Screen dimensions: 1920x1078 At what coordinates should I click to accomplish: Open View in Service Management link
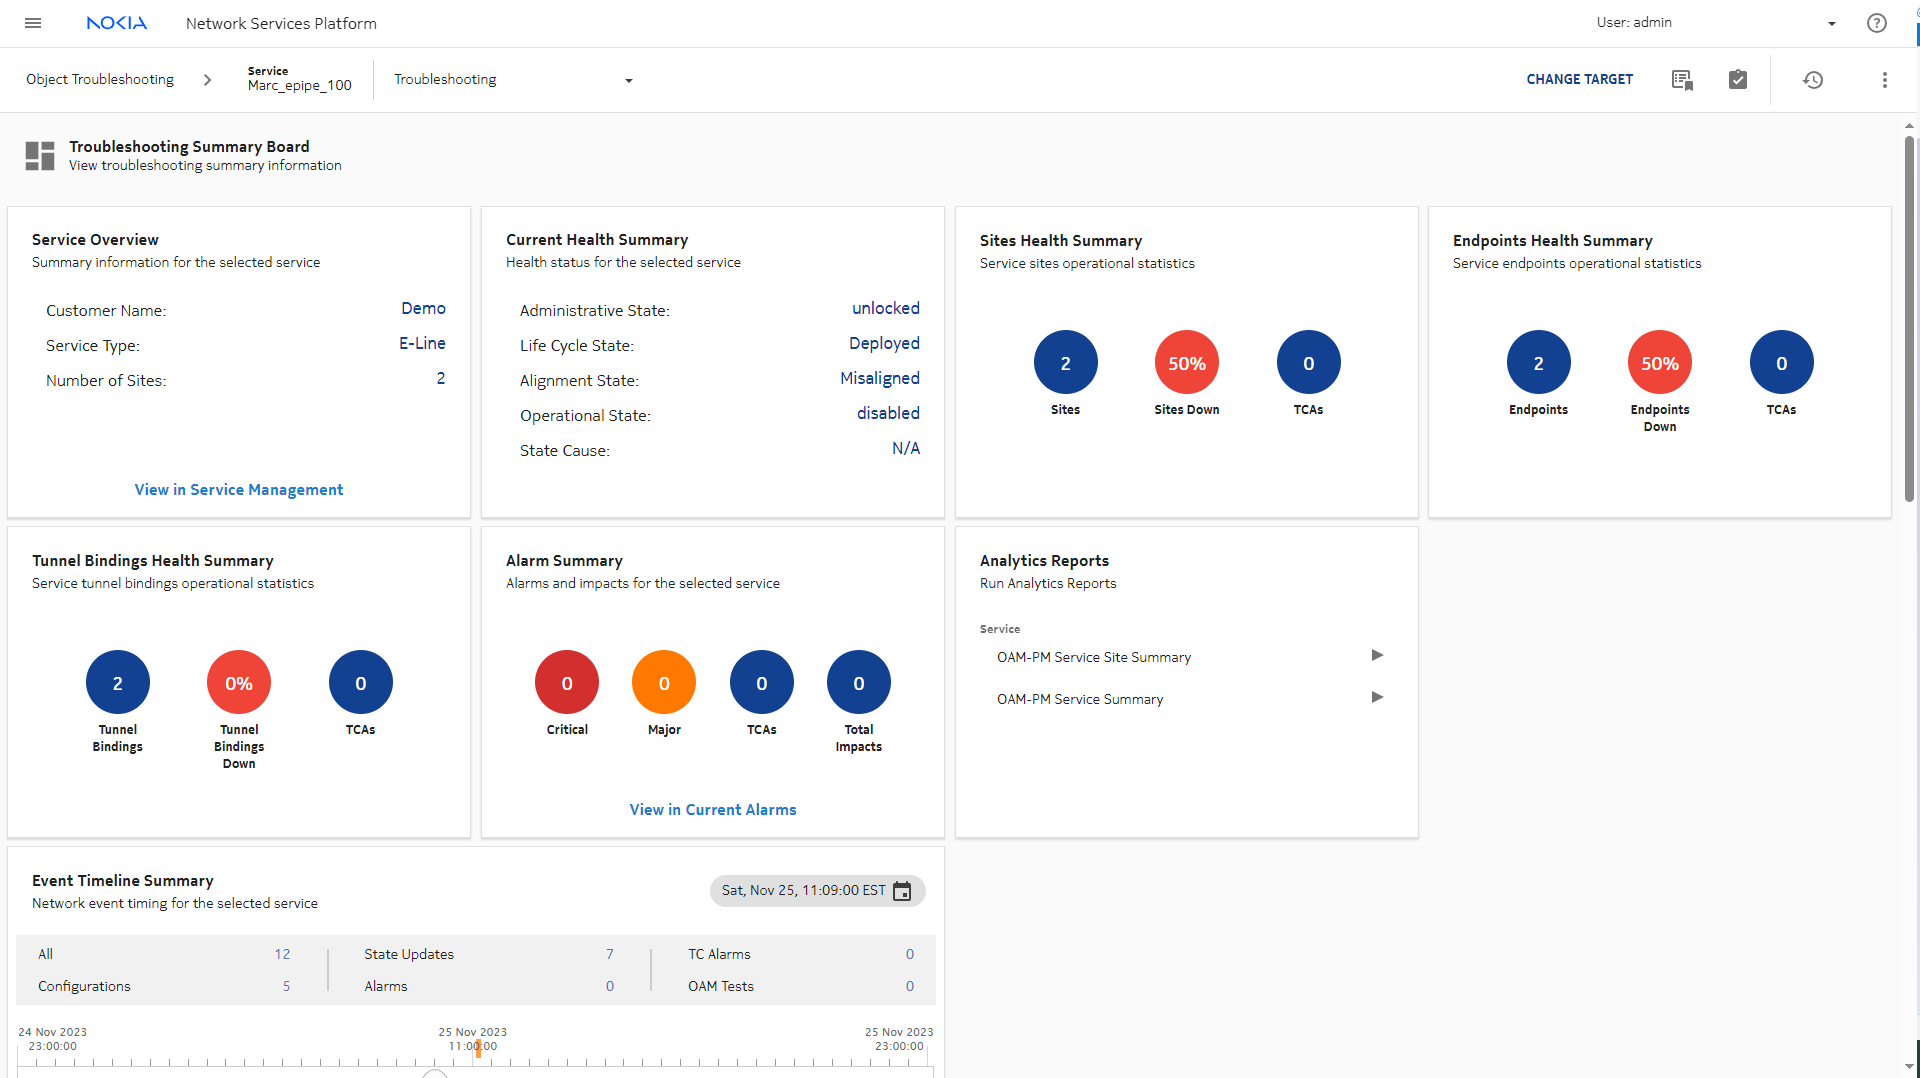point(239,490)
